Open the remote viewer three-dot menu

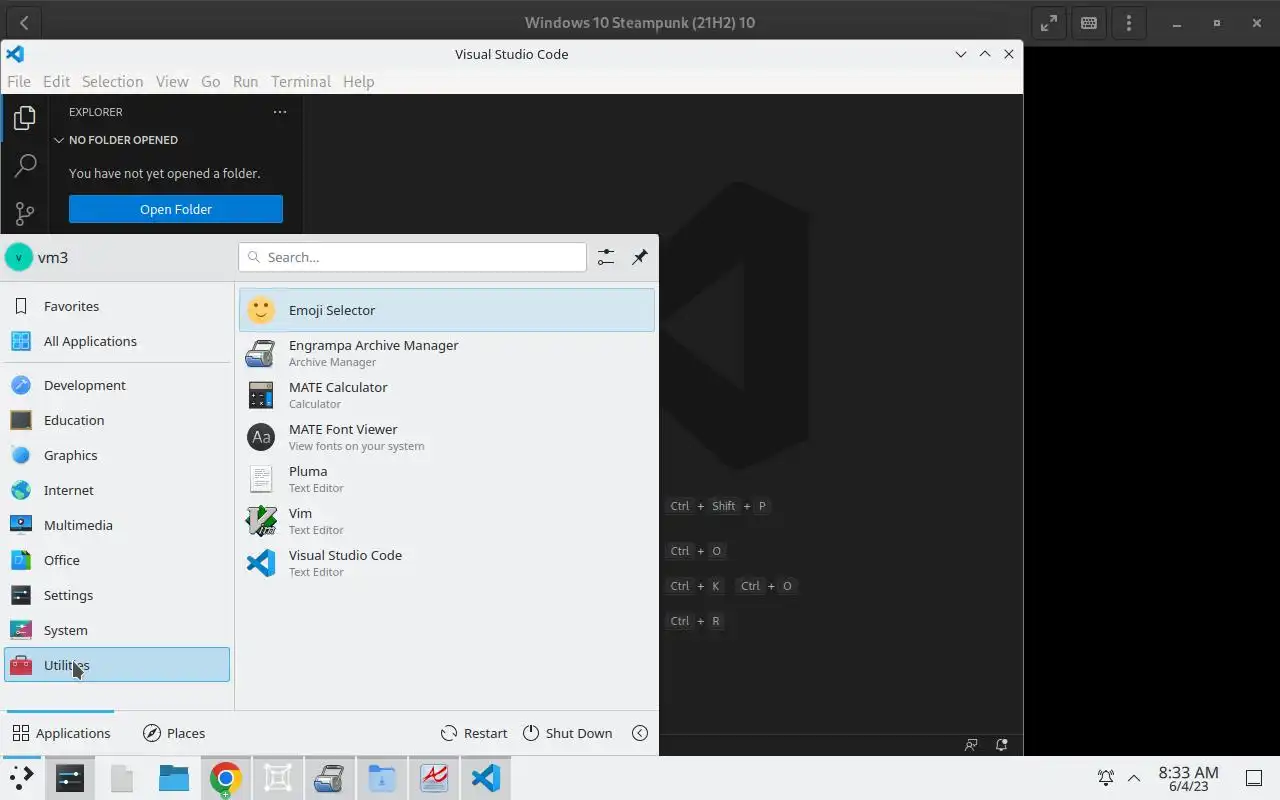pos(1129,22)
